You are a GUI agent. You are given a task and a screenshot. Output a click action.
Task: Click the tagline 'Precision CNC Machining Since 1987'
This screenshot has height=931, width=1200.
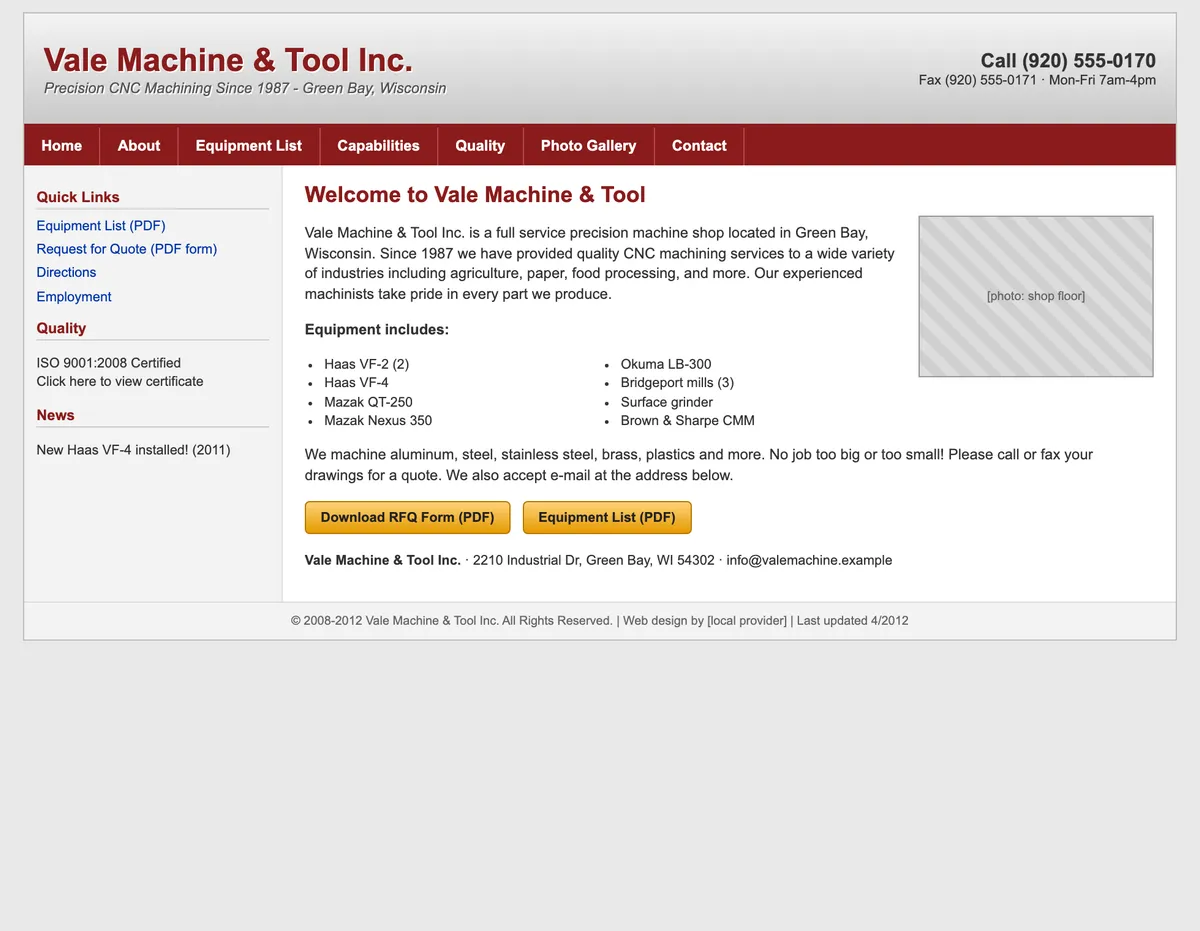pos(167,88)
